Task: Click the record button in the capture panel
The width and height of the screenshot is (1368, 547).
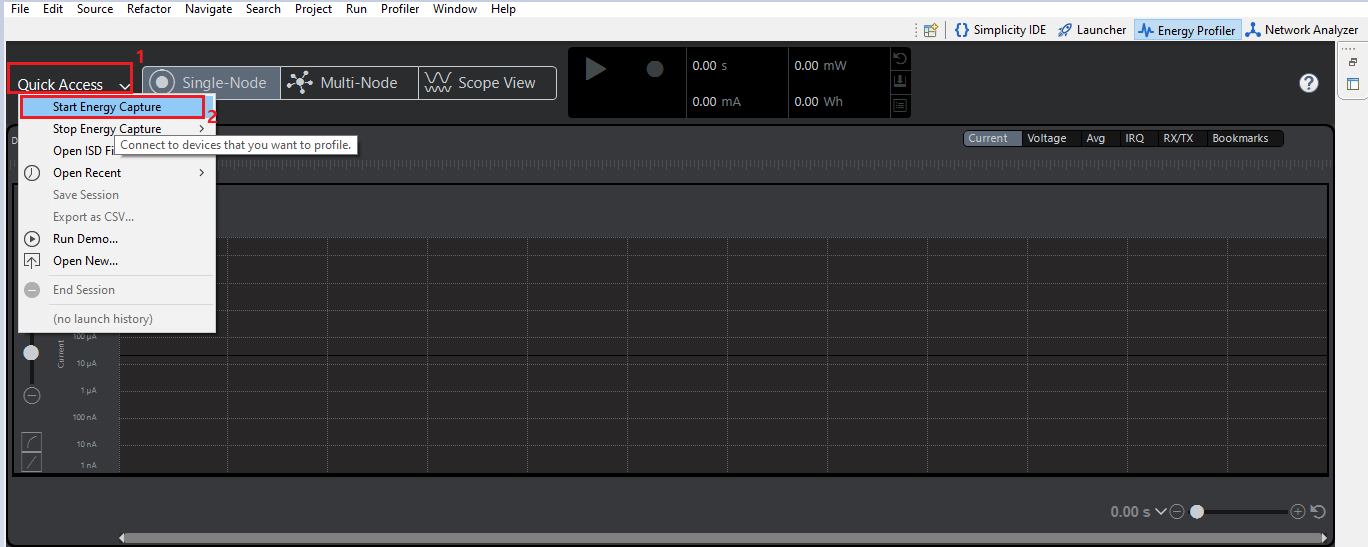Action: [x=655, y=69]
